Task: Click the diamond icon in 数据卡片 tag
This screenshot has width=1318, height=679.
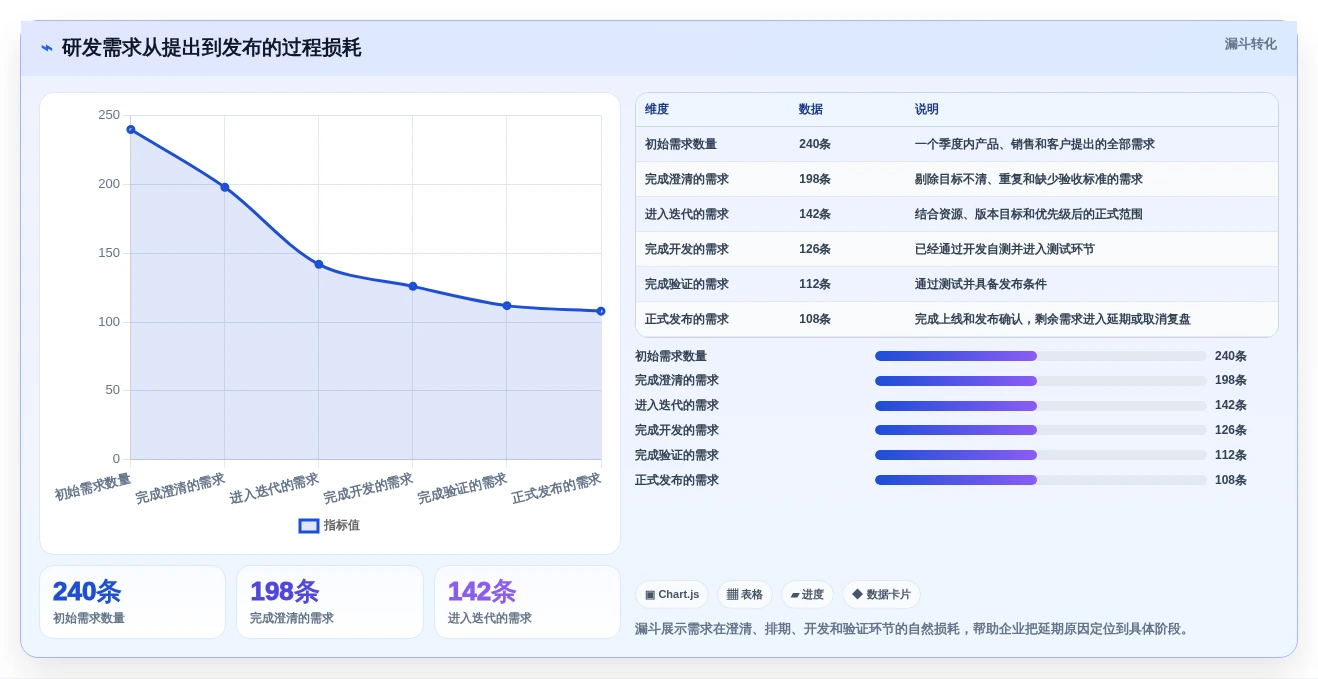Action: click(857, 594)
